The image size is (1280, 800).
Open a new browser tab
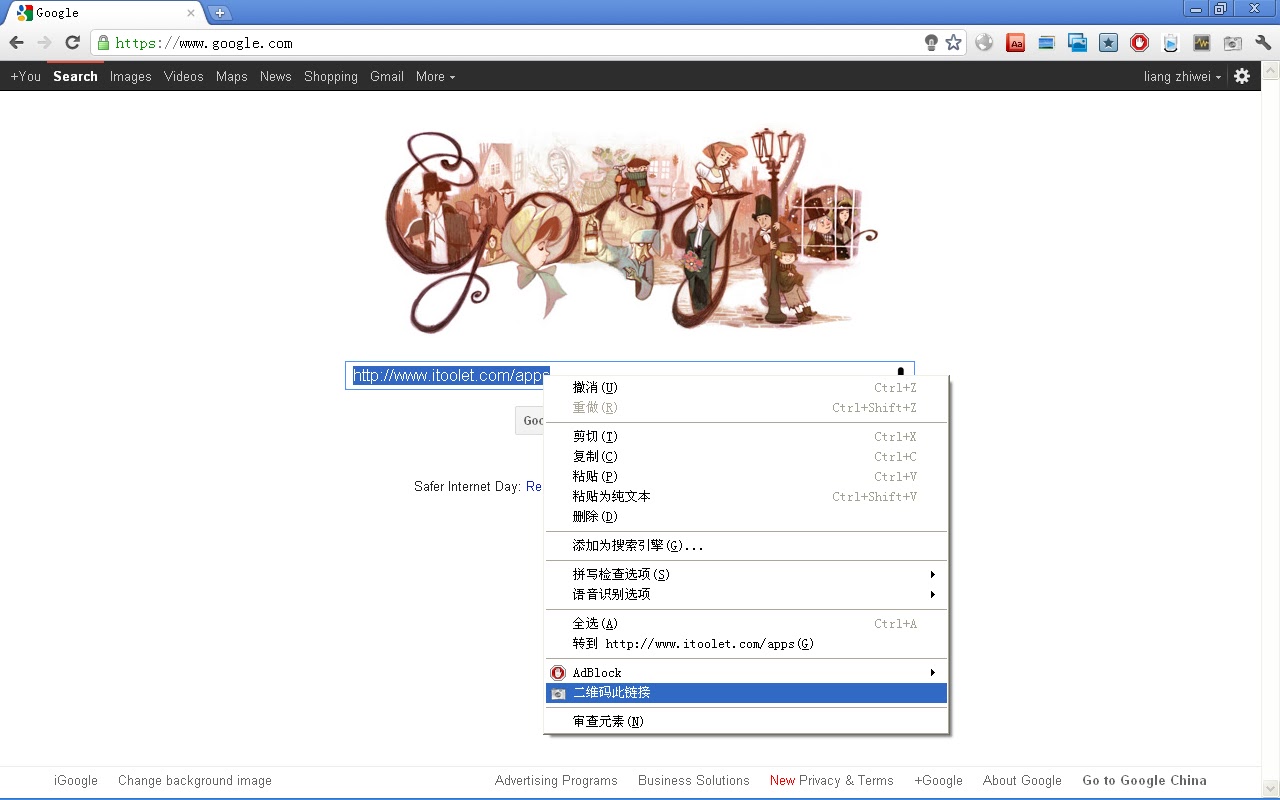220,13
